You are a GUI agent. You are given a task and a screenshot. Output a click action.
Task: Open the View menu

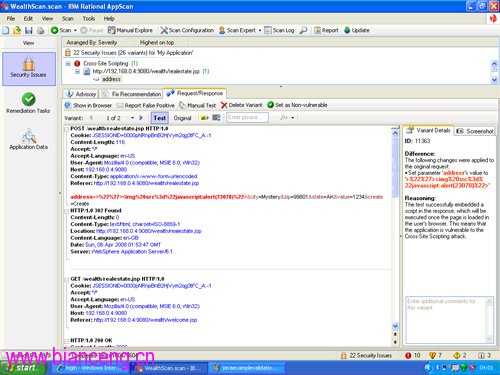coord(47,19)
